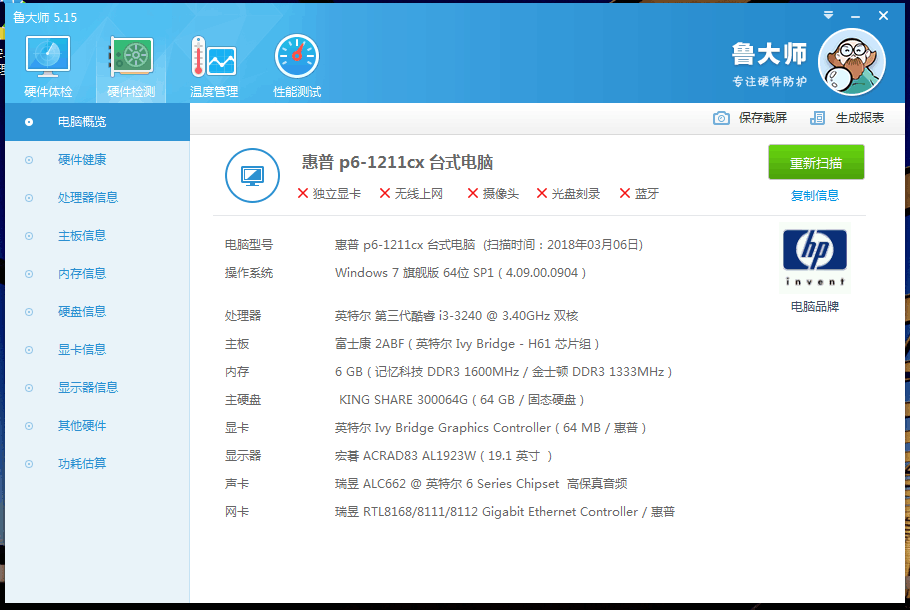Click the Ivy Bridge Graphics Controller value
The image size is (910, 610).
click(x=490, y=428)
